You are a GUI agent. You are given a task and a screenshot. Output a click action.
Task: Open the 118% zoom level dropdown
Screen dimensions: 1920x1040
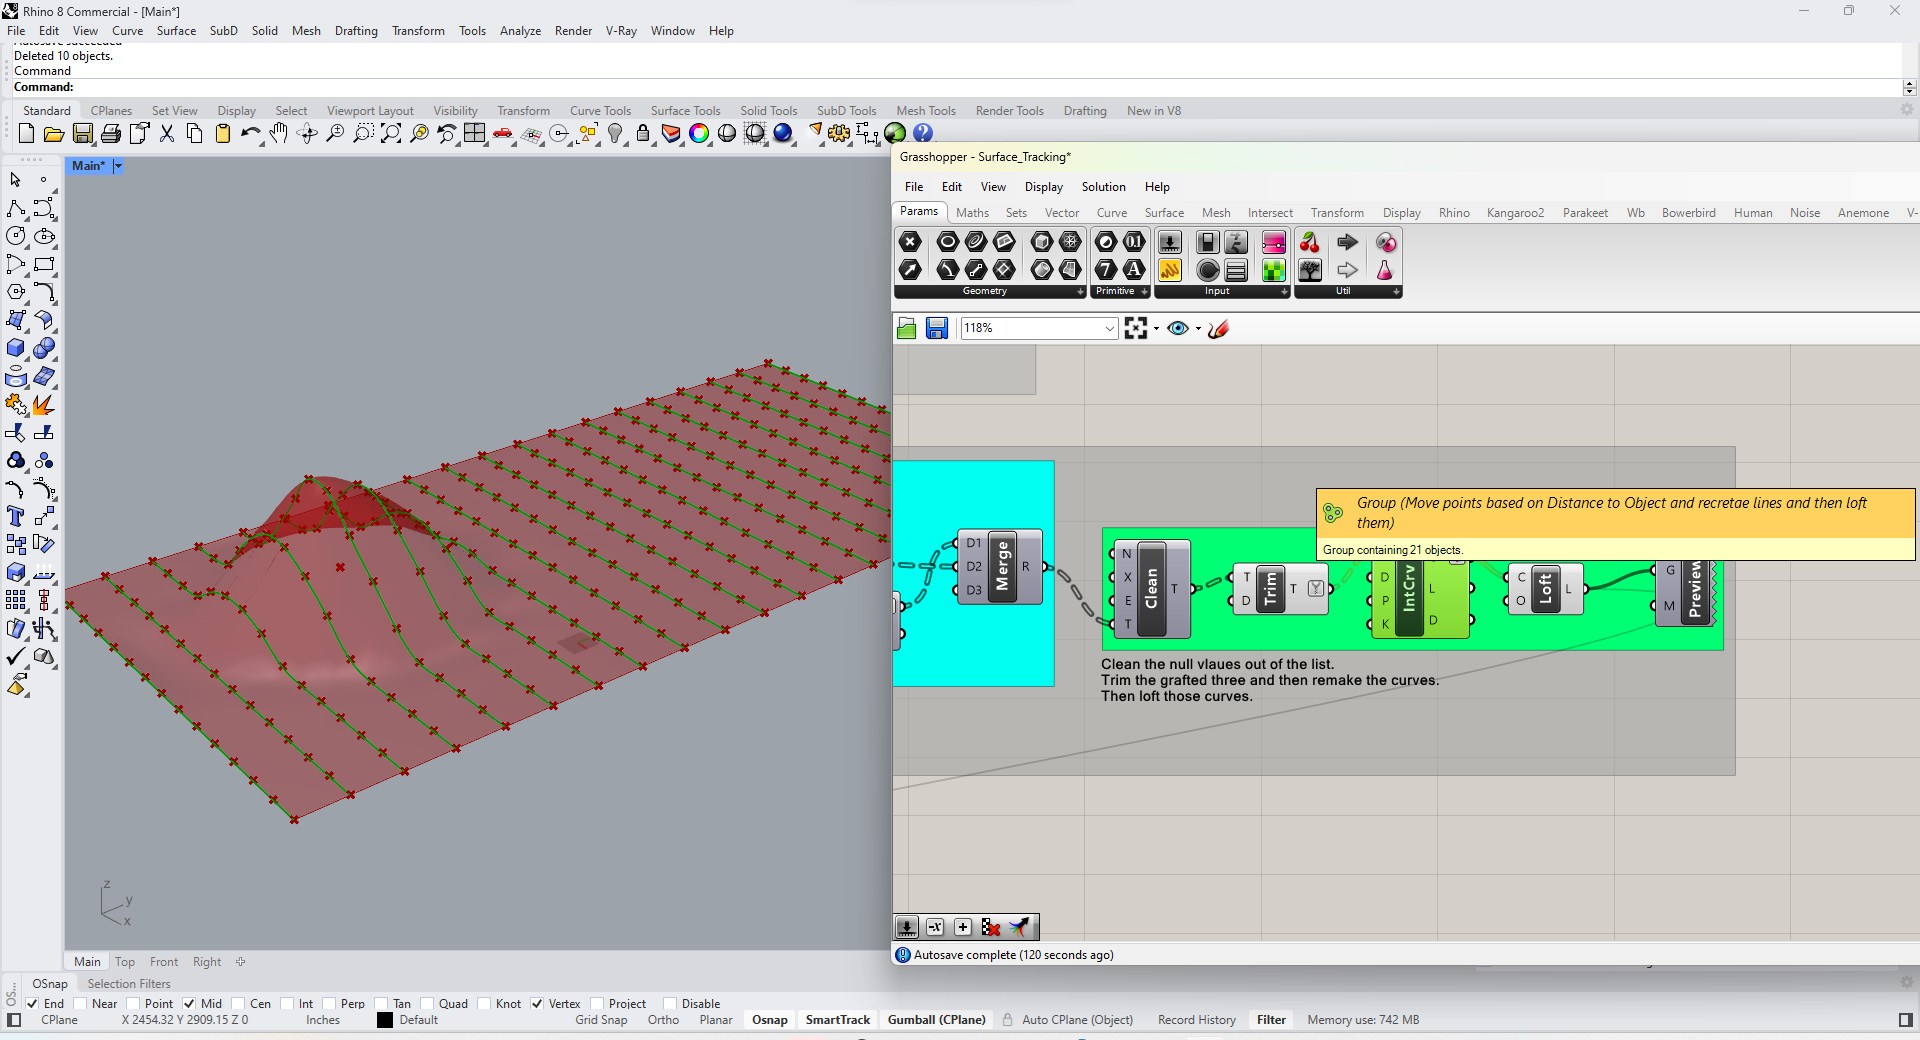point(1109,329)
